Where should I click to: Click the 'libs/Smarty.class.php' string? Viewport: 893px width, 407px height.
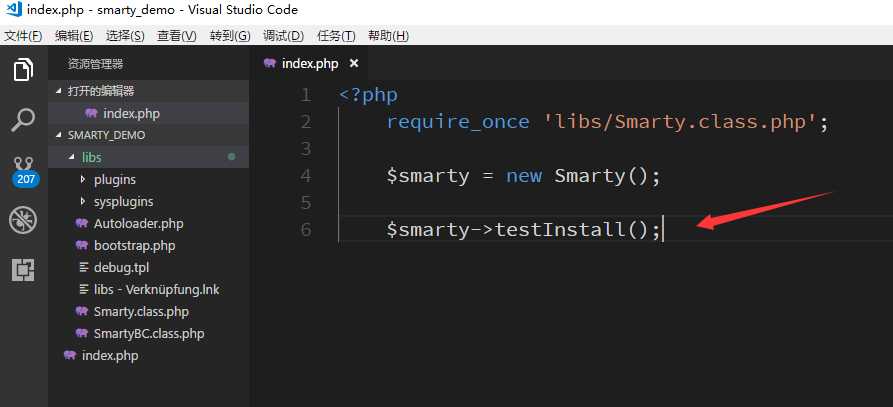(x=680, y=122)
